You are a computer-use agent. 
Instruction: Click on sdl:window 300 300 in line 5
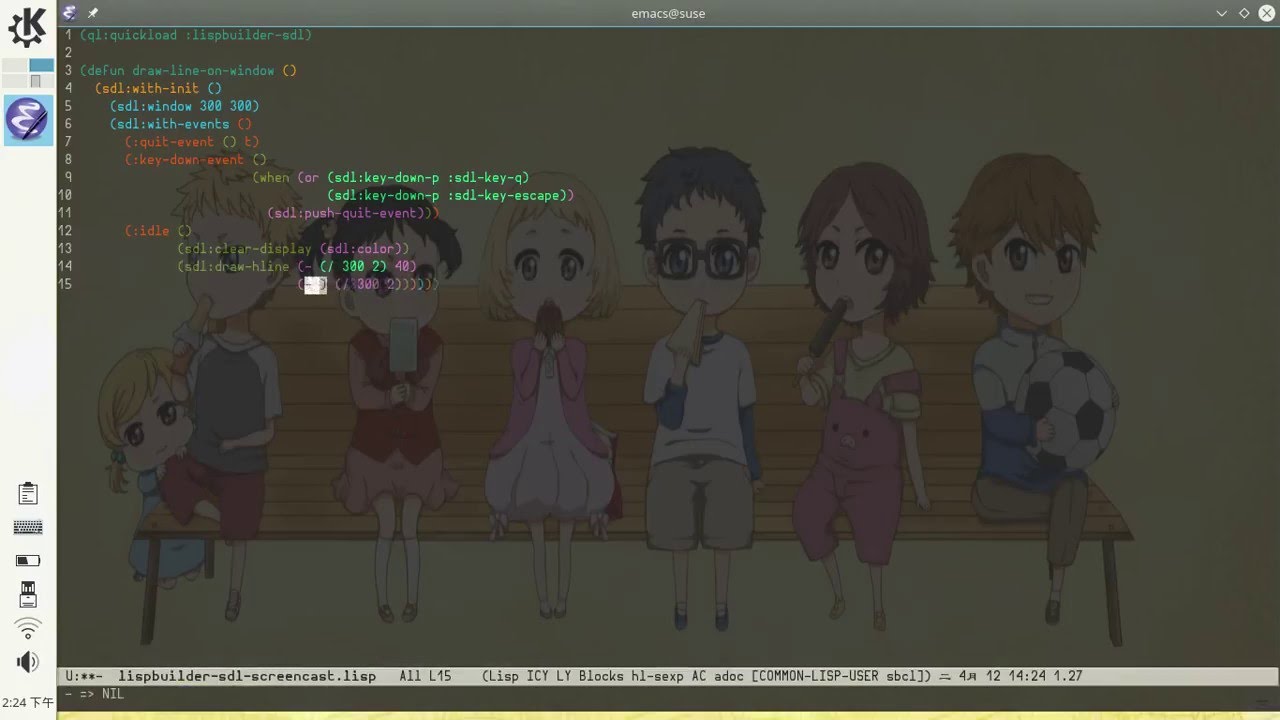tap(184, 106)
